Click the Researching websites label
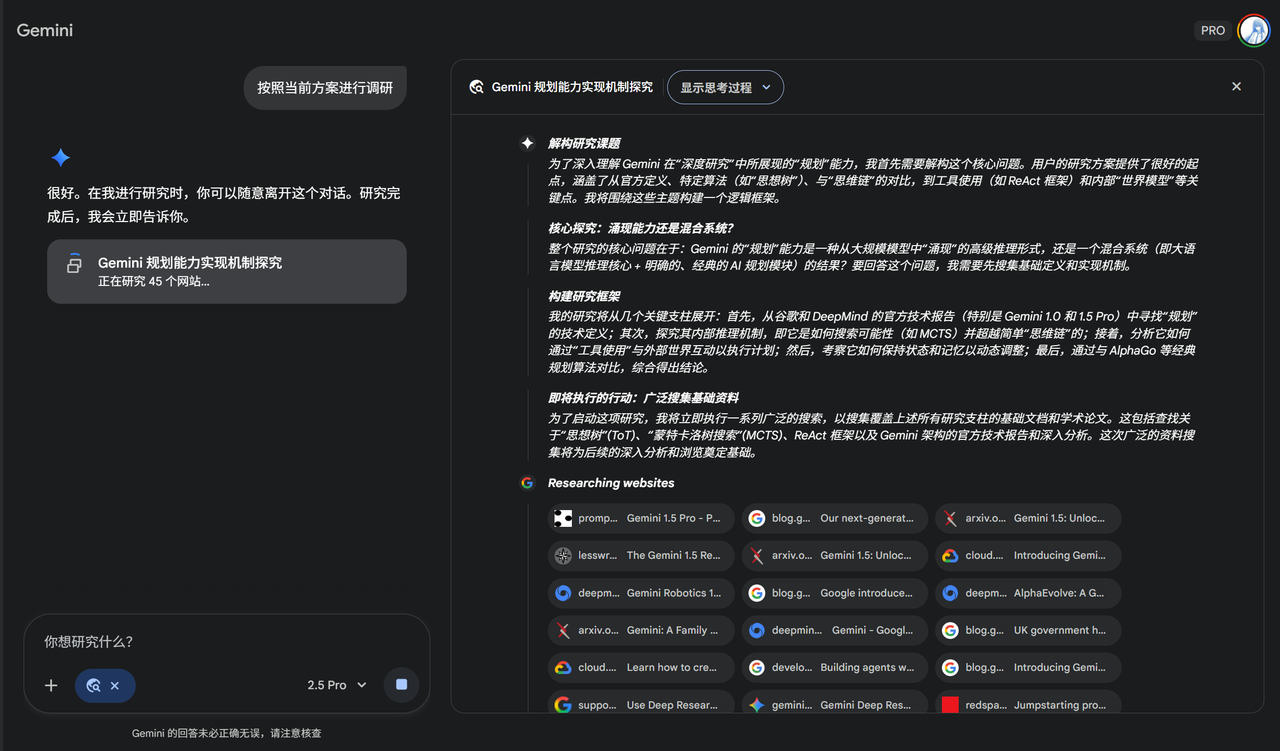This screenshot has width=1280, height=751. pyautogui.click(x=611, y=483)
